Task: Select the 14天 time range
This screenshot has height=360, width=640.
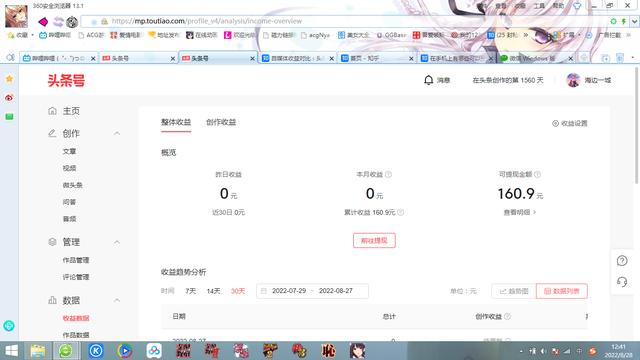Action: (x=213, y=291)
